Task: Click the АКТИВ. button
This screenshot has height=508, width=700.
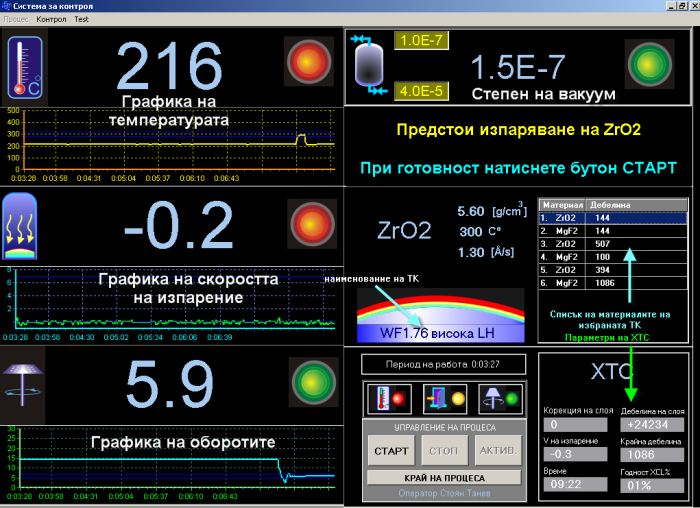Action: click(x=497, y=451)
